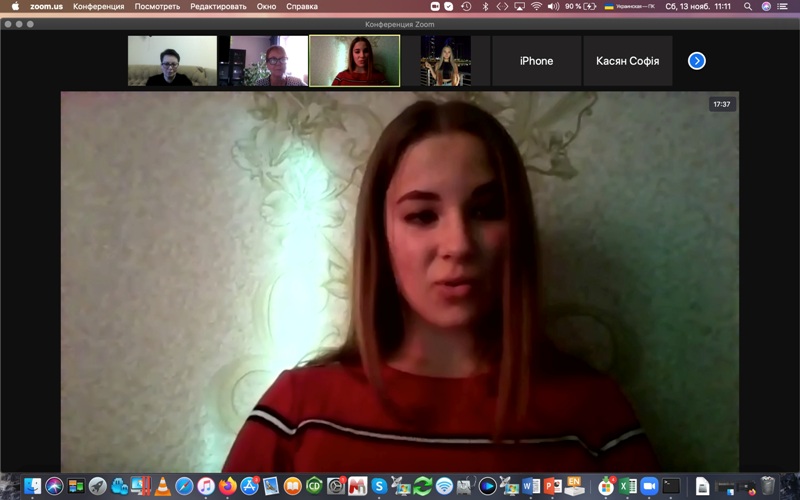This screenshot has width=800, height=500.
Task: Open the Apple menu
Action: coord(15,7)
